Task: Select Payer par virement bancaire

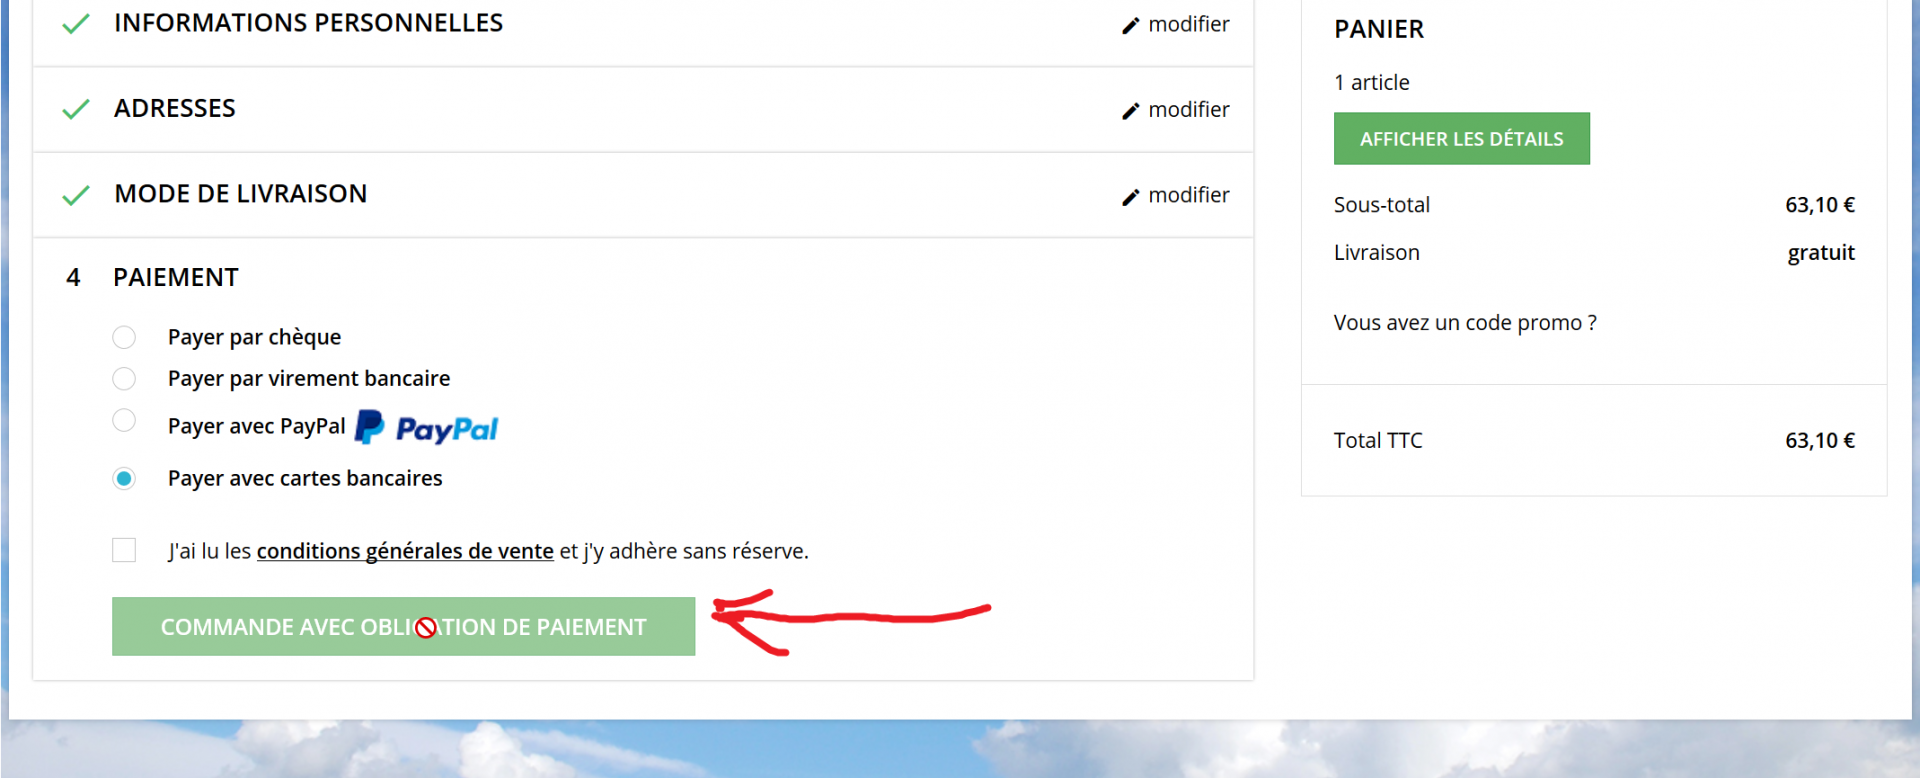Action: pos(124,379)
